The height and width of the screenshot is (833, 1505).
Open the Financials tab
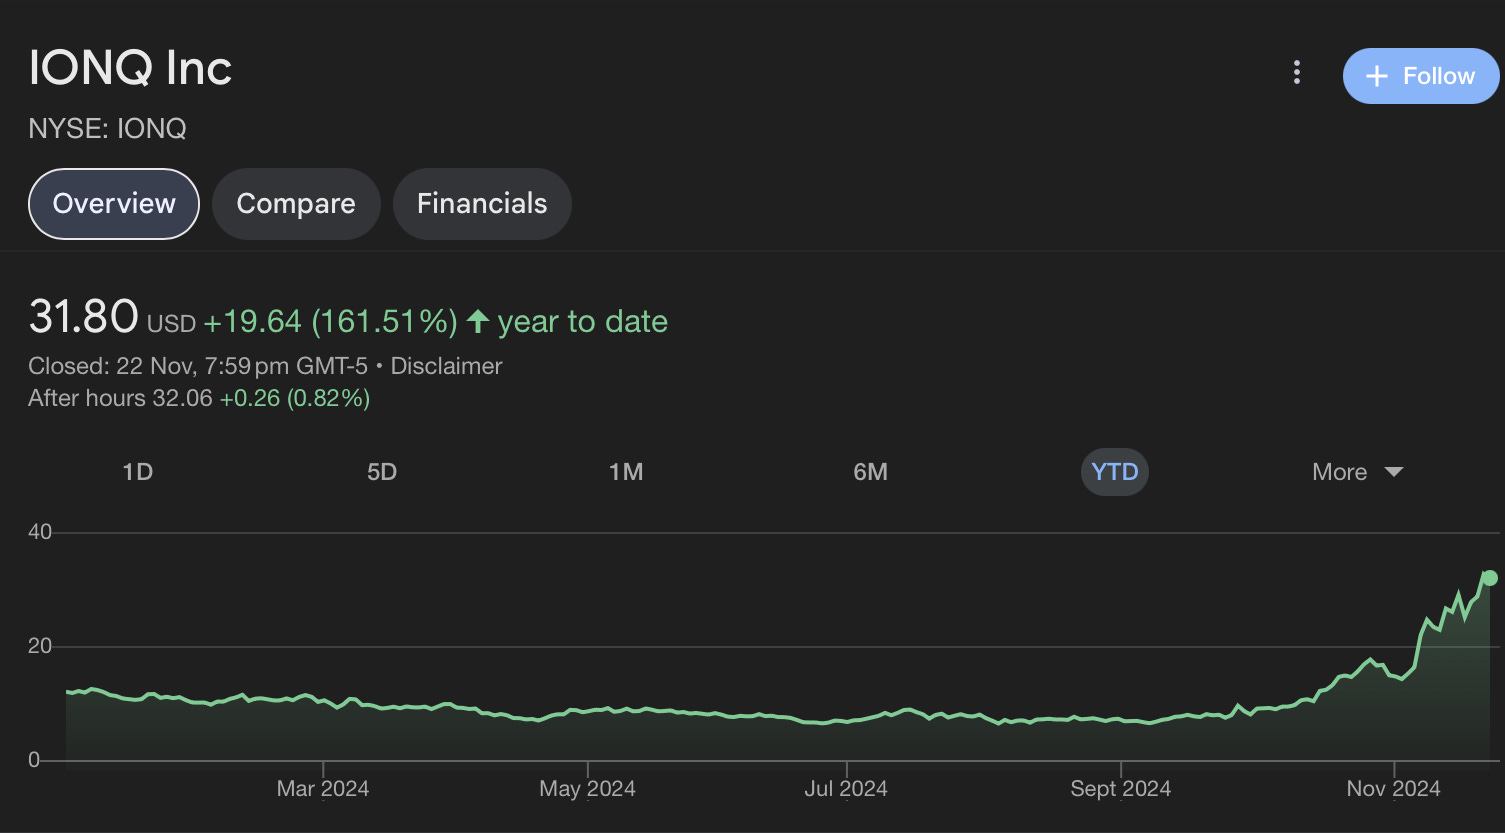tap(482, 204)
